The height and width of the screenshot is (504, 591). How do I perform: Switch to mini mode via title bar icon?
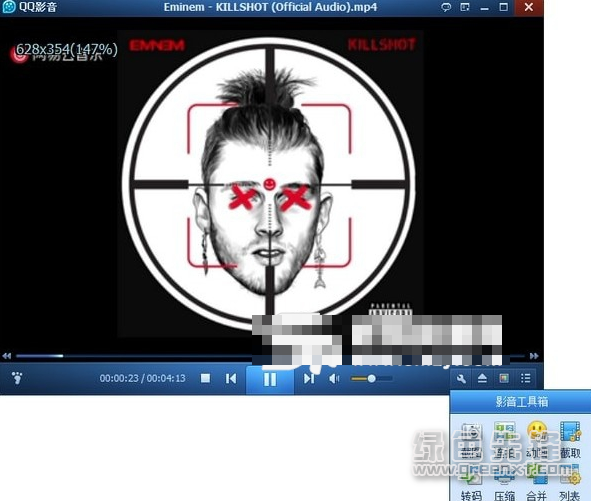click(x=465, y=7)
